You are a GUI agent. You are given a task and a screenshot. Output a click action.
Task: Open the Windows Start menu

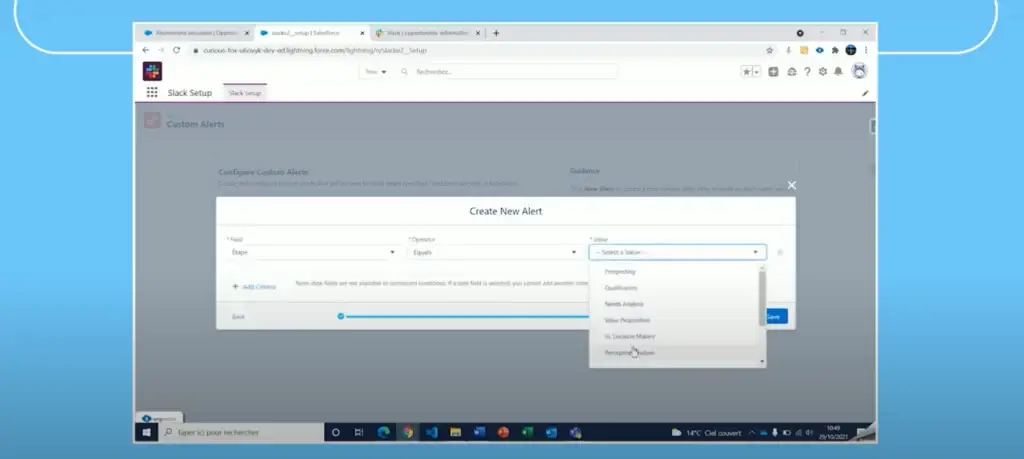click(146, 432)
